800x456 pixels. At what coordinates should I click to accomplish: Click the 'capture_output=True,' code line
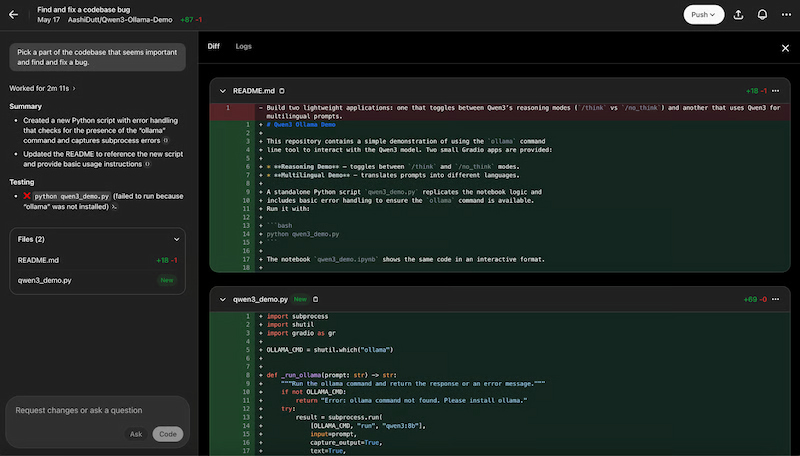click(x=346, y=442)
